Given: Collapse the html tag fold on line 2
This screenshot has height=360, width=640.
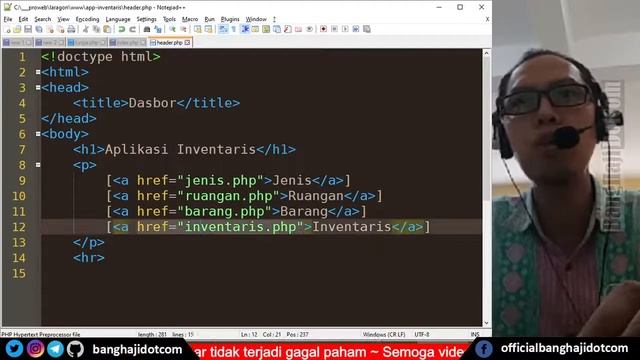Looking at the screenshot, I should [x=38, y=72].
